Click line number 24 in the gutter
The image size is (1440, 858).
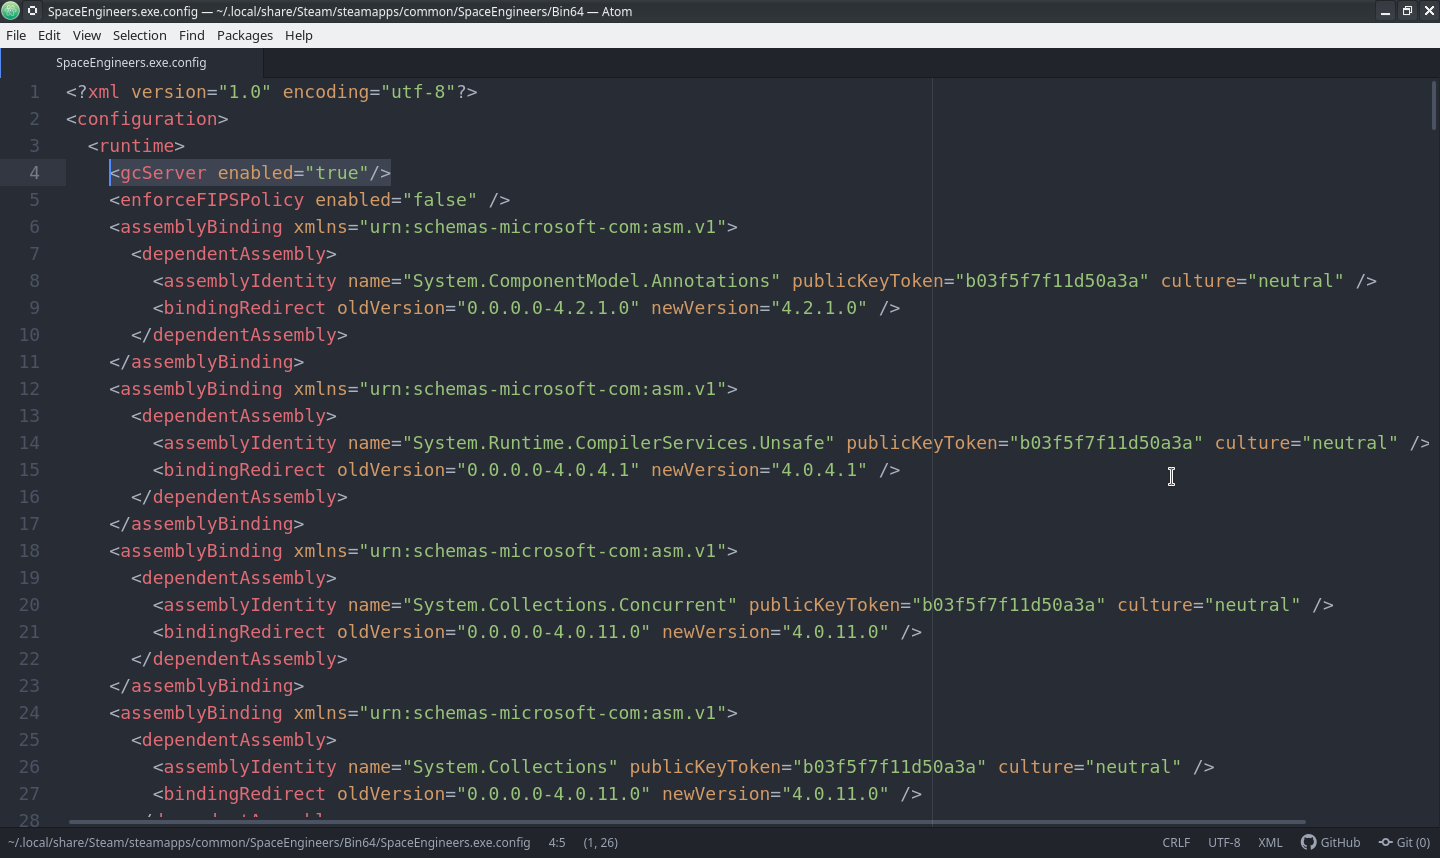[29, 713]
